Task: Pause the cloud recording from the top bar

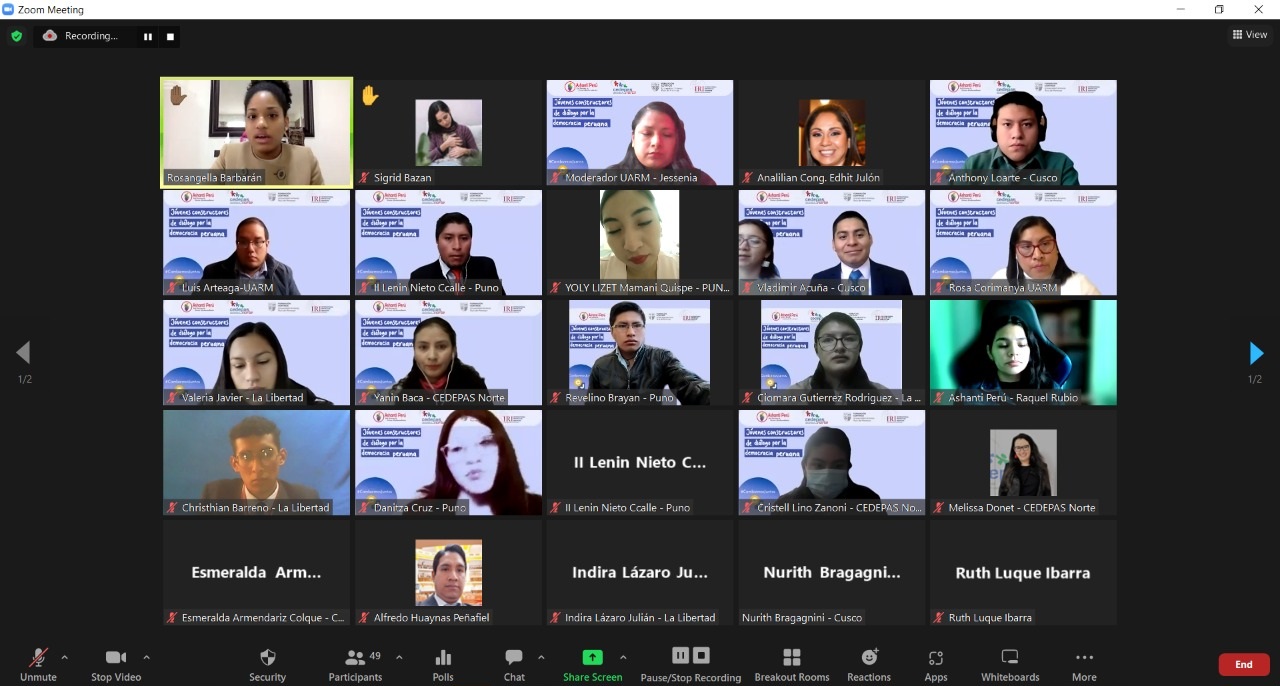Action: coord(148,37)
